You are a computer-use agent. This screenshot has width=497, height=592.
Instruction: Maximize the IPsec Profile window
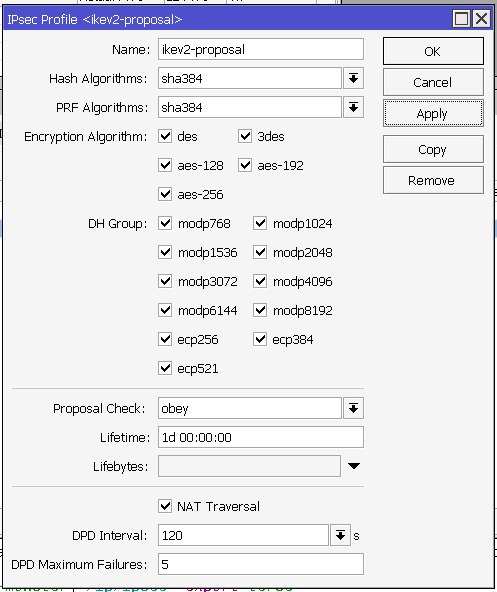[x=462, y=19]
